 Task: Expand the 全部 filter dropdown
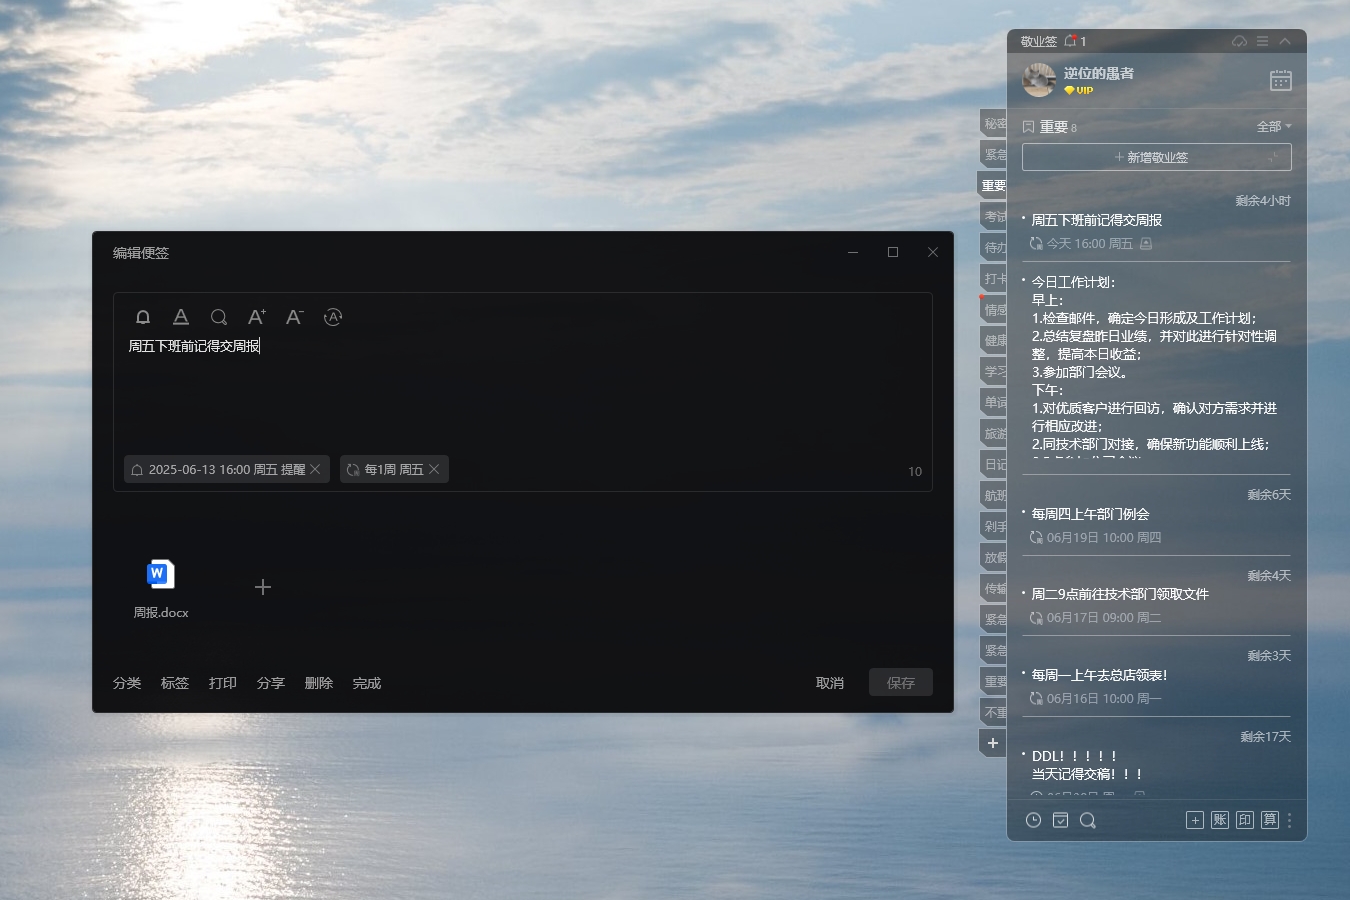pyautogui.click(x=1274, y=126)
